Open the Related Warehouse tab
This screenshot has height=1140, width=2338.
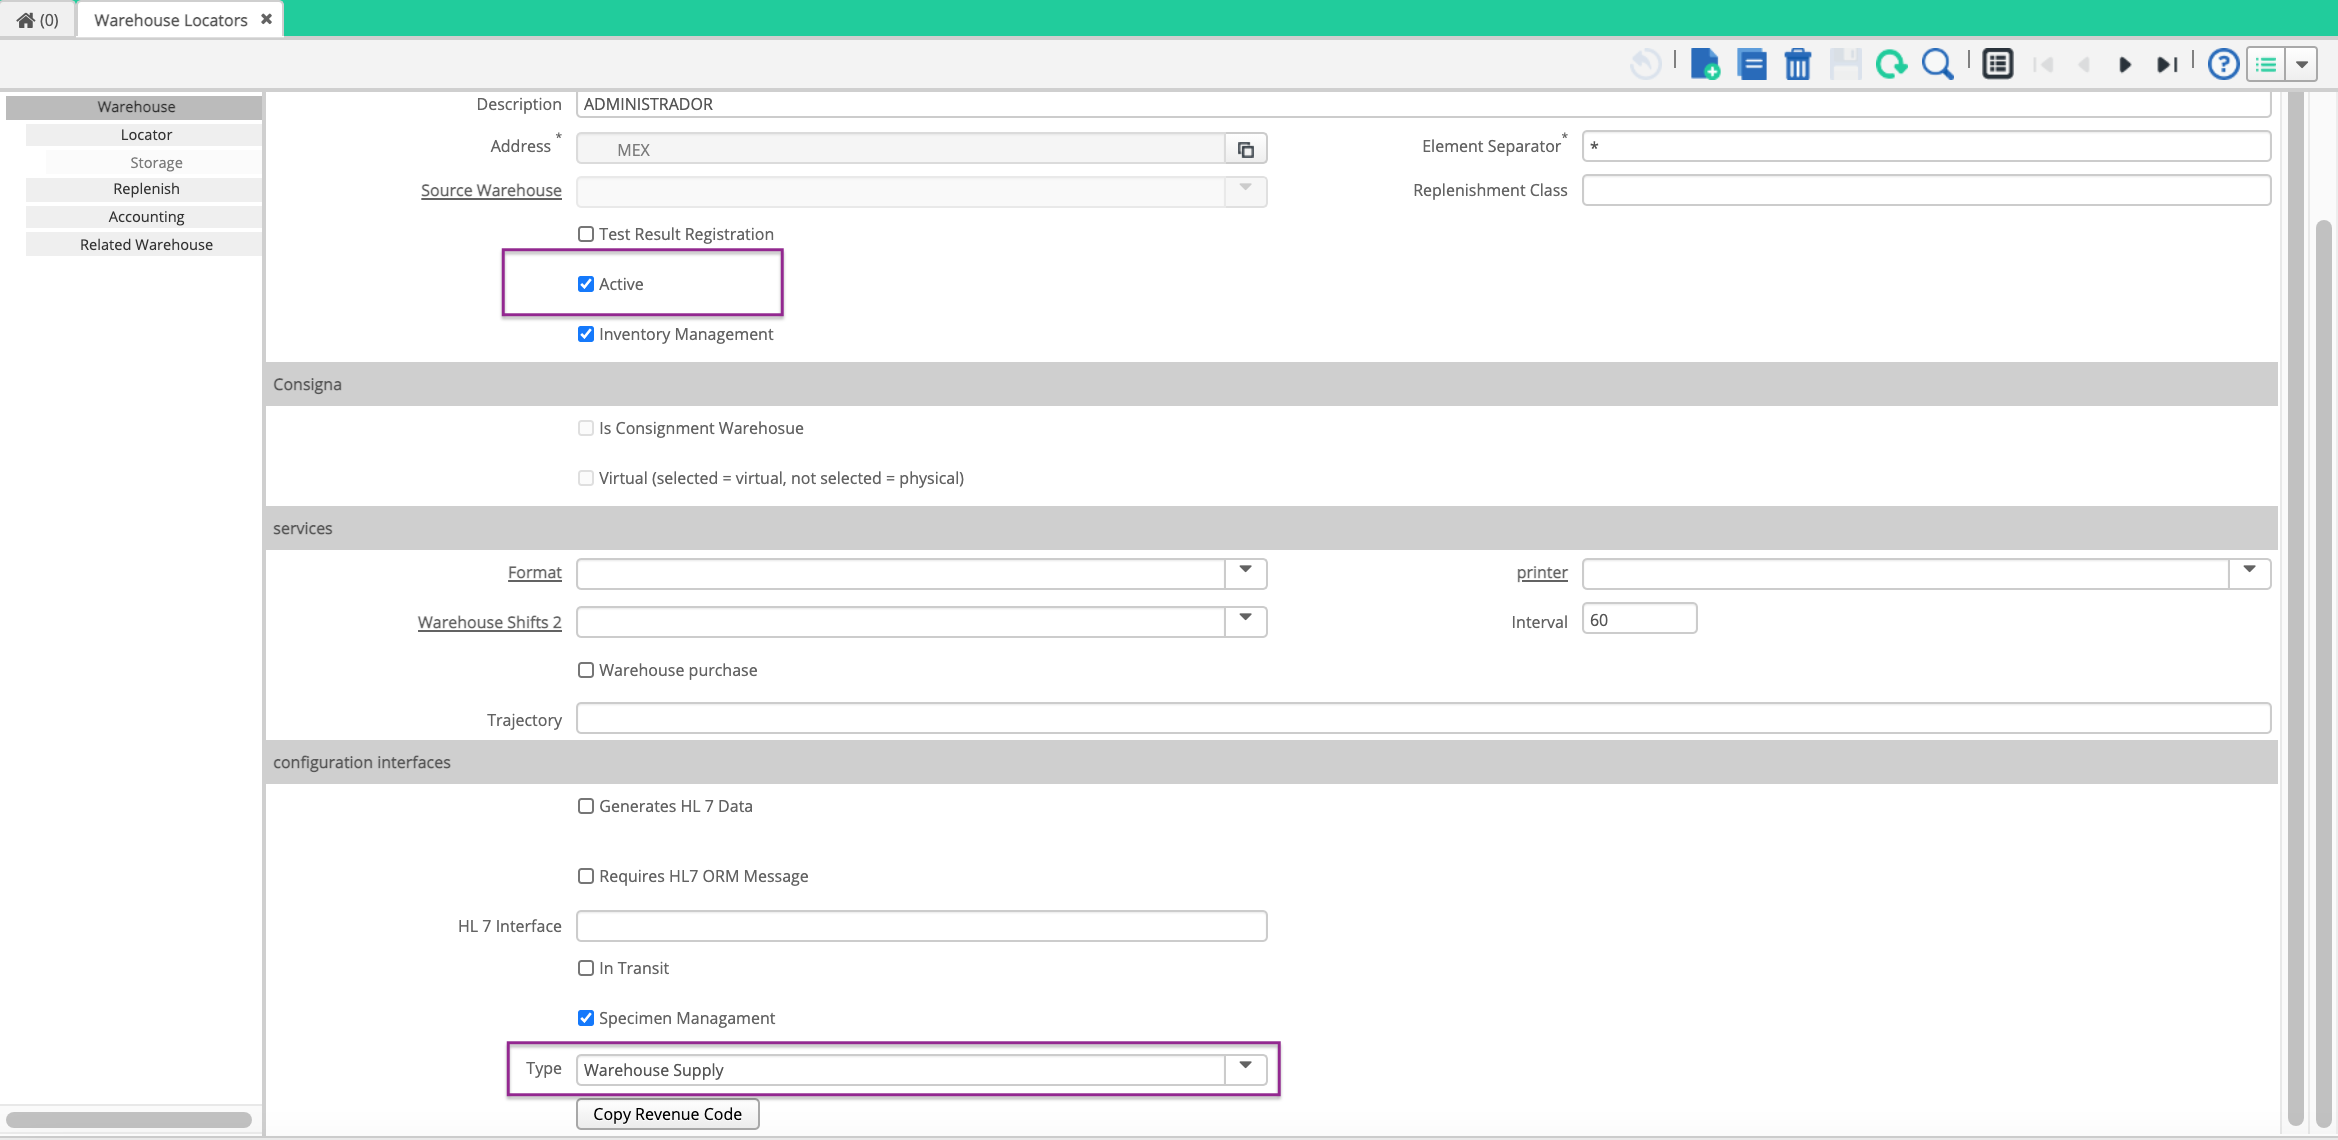pyautogui.click(x=145, y=244)
